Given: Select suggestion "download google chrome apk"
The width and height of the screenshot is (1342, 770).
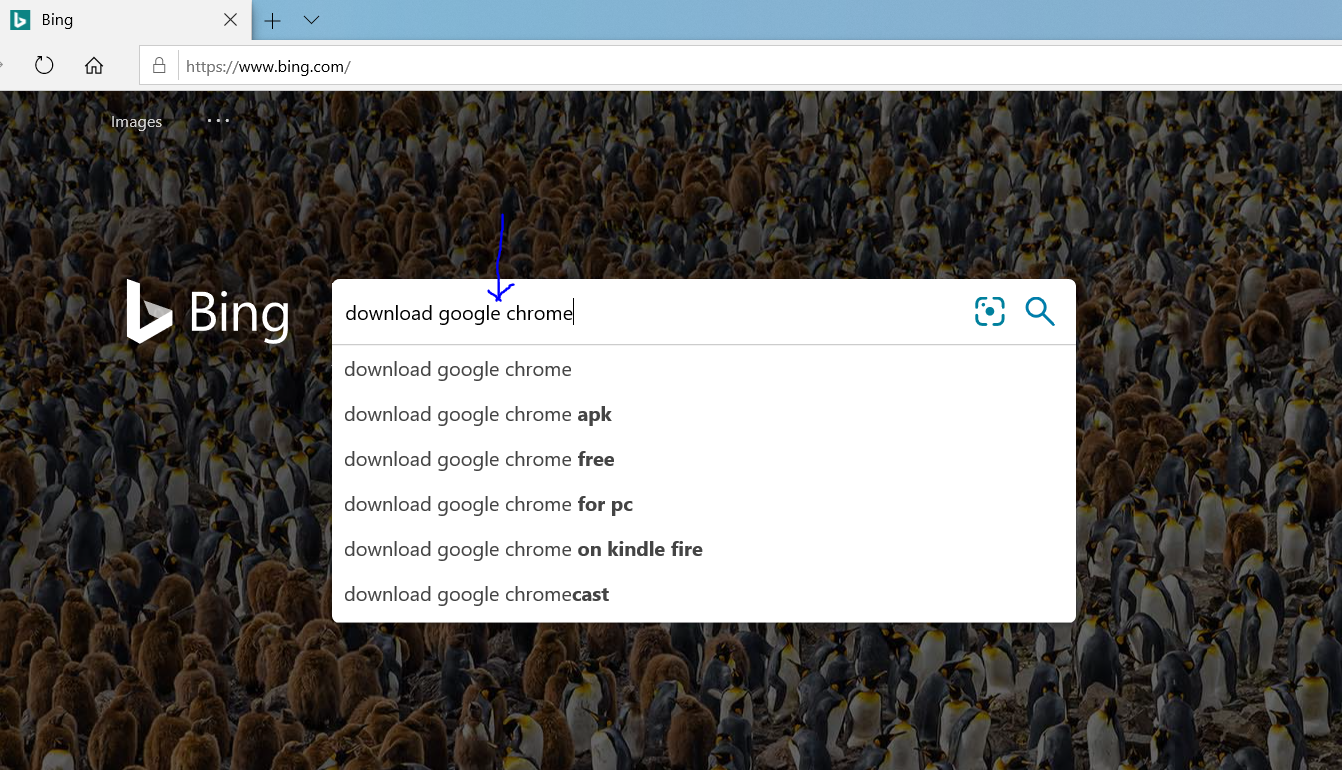Looking at the screenshot, I should (x=477, y=415).
